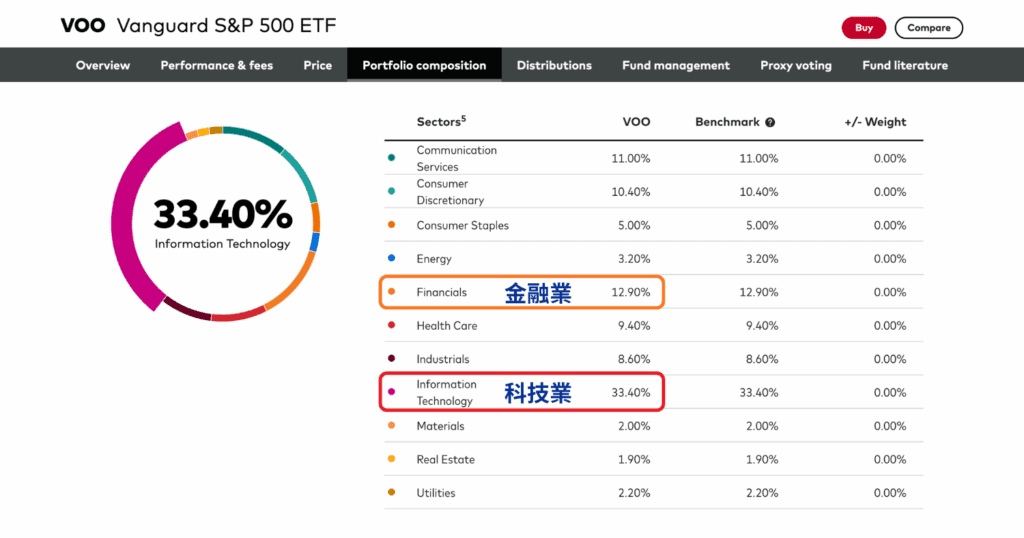Open the Proxy voting tab

[x=796, y=65]
